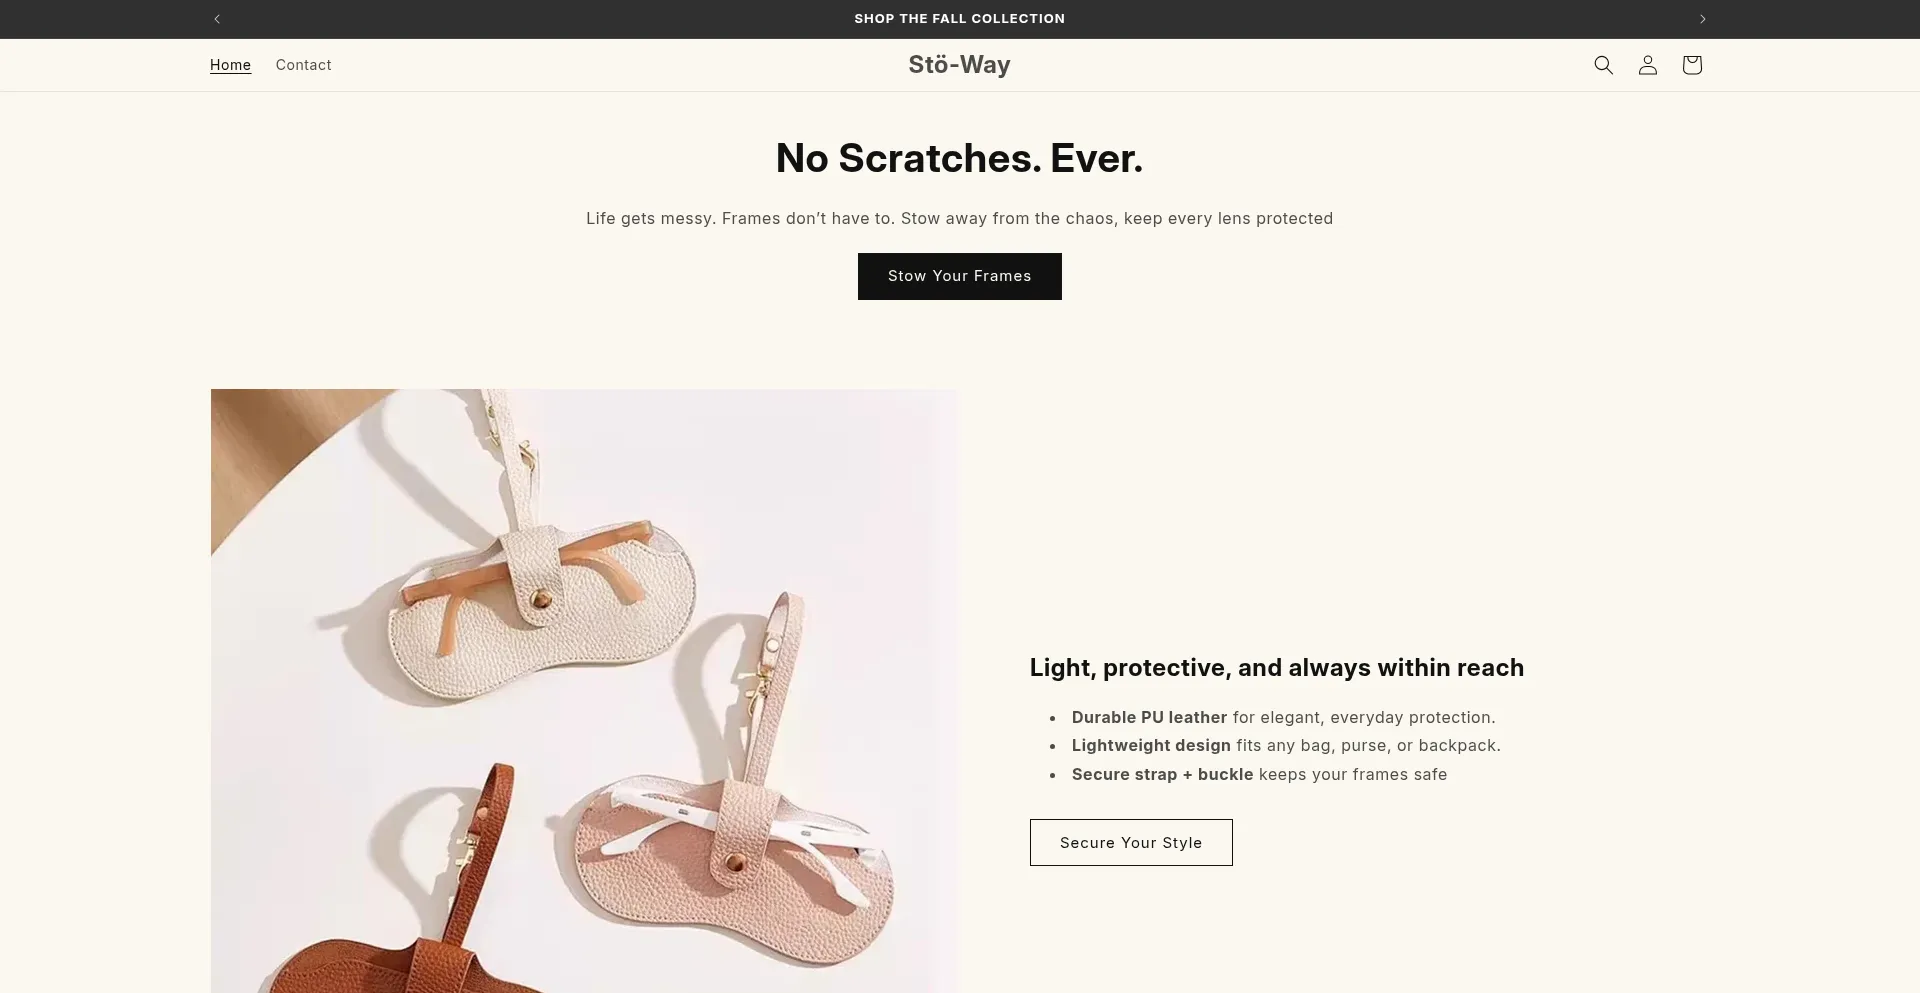The image size is (1920, 993).
Task: Show the previous announcement with left chevron
Action: [217, 19]
